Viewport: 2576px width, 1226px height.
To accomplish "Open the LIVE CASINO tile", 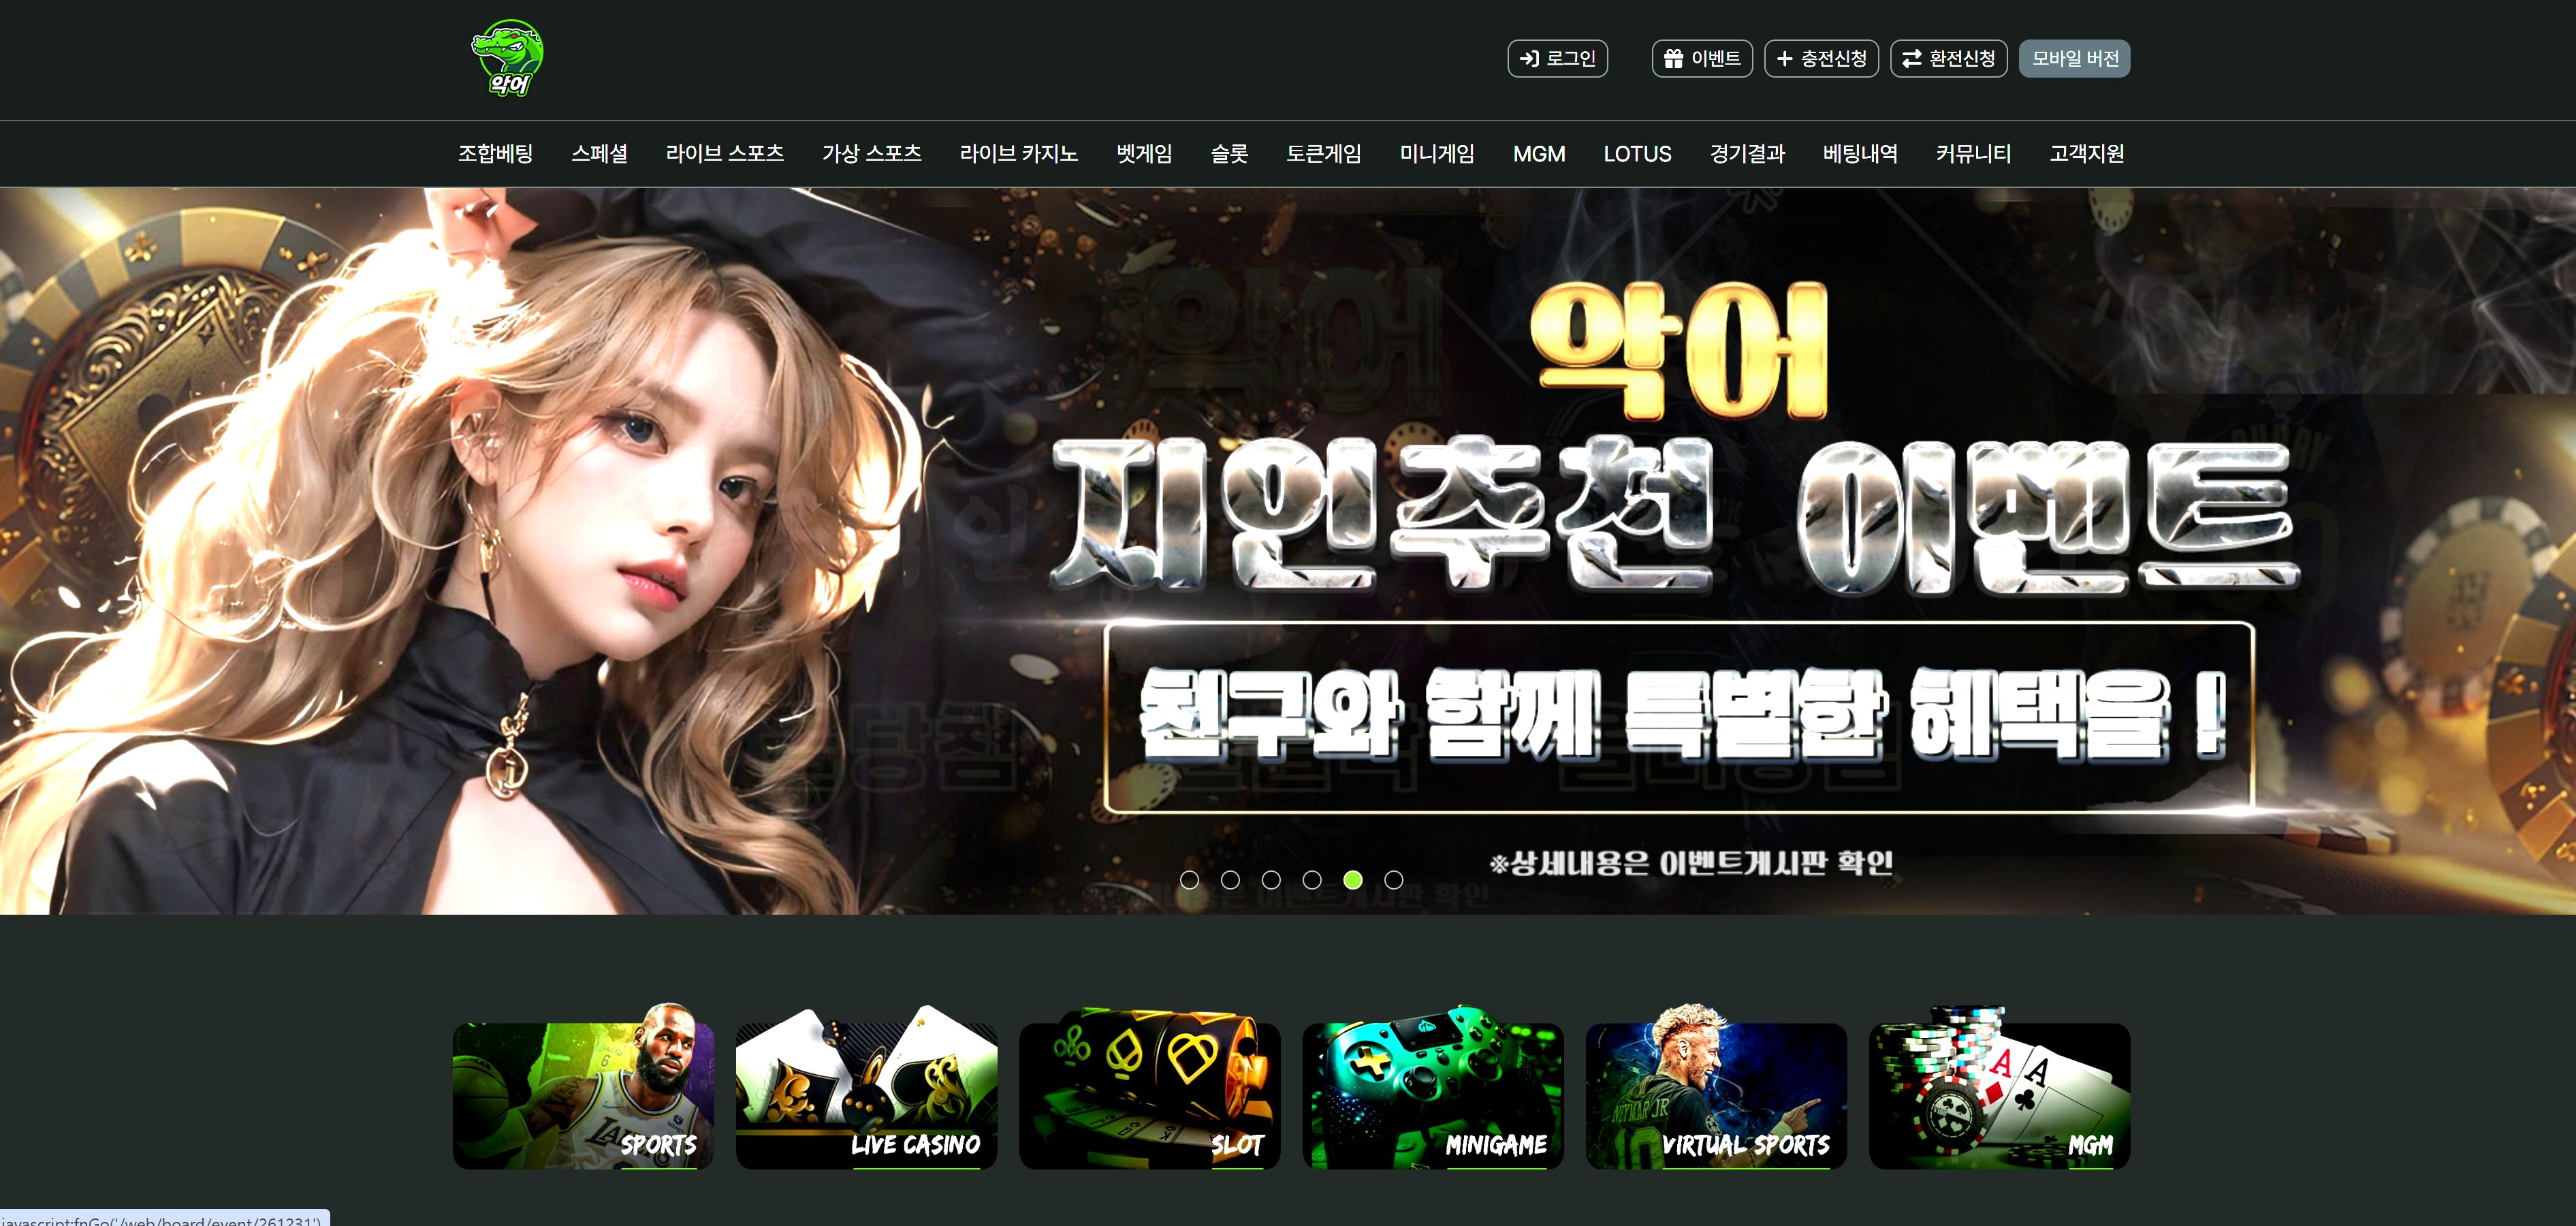I will [x=866, y=1095].
